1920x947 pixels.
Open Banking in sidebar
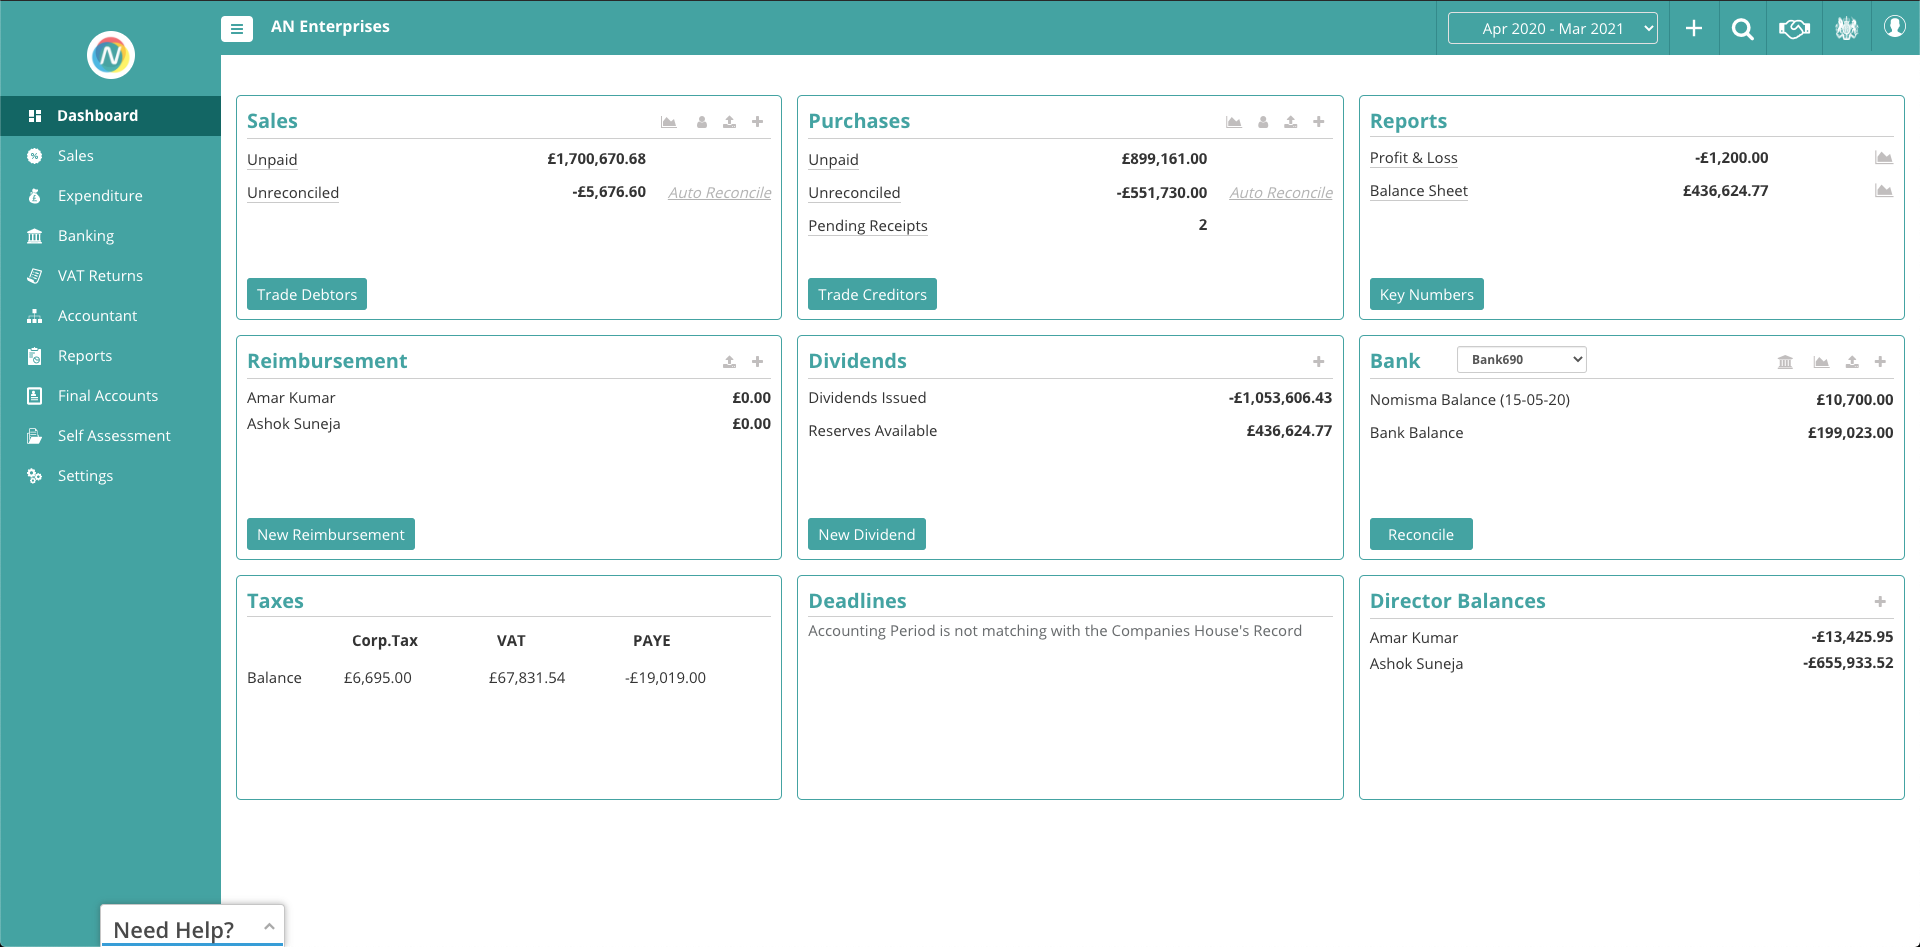click(110, 236)
